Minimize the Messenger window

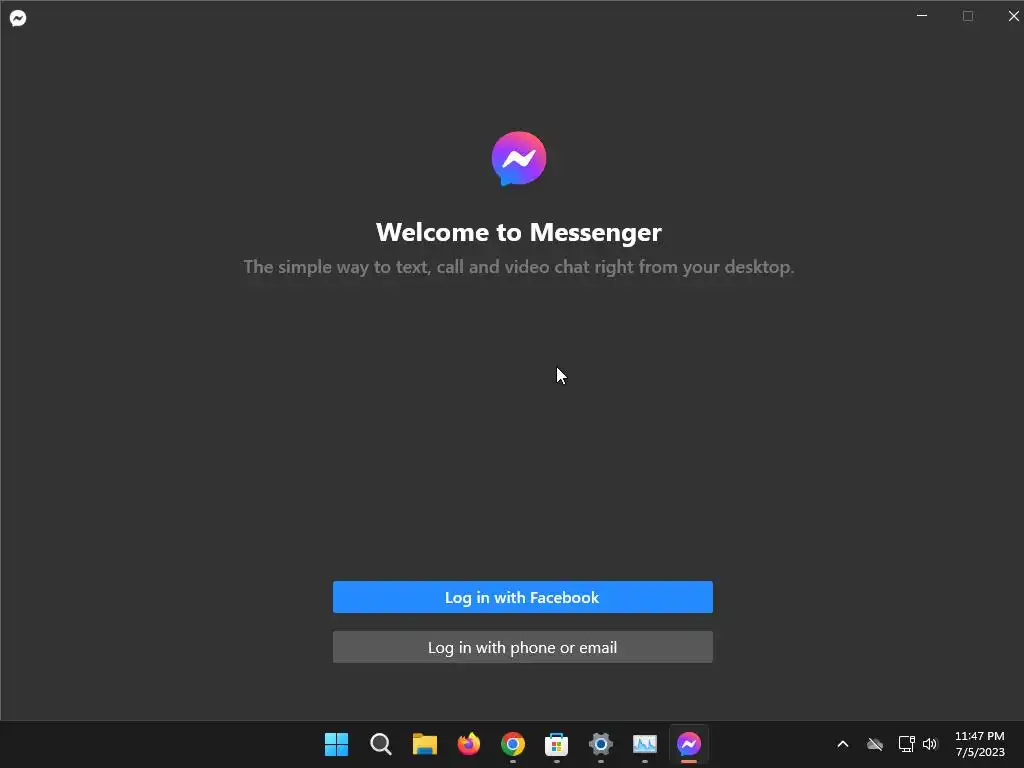922,16
